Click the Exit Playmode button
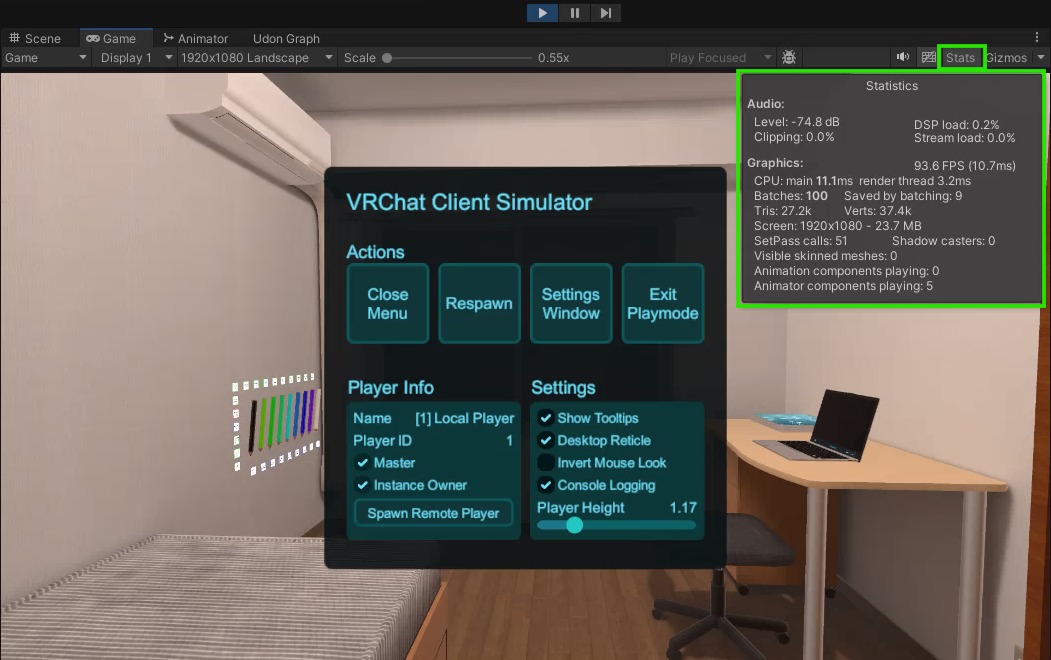 [663, 304]
